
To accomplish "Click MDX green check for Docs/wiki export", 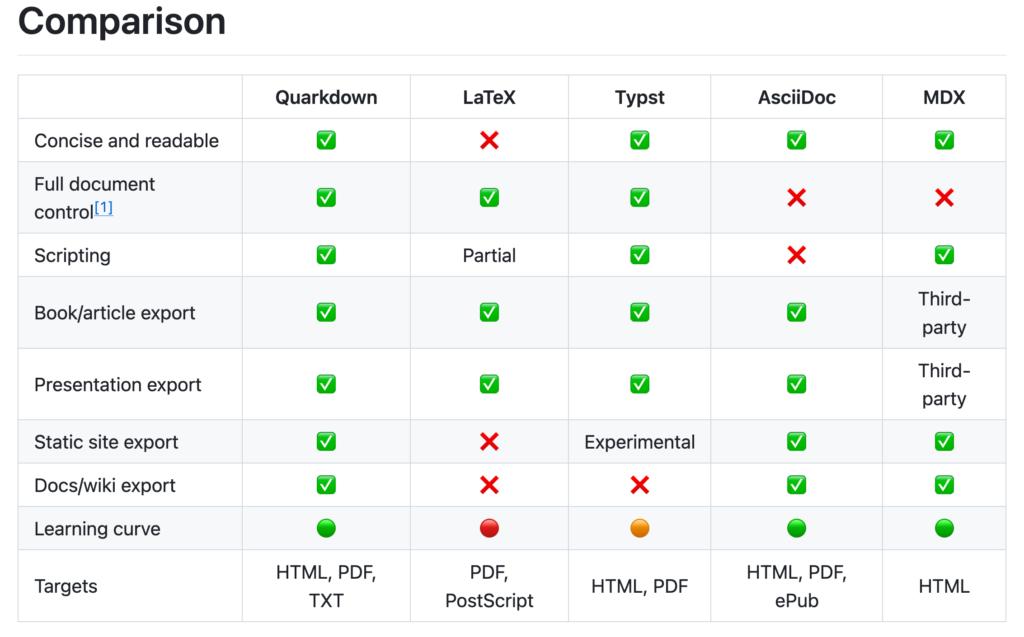I will coord(944,485).
